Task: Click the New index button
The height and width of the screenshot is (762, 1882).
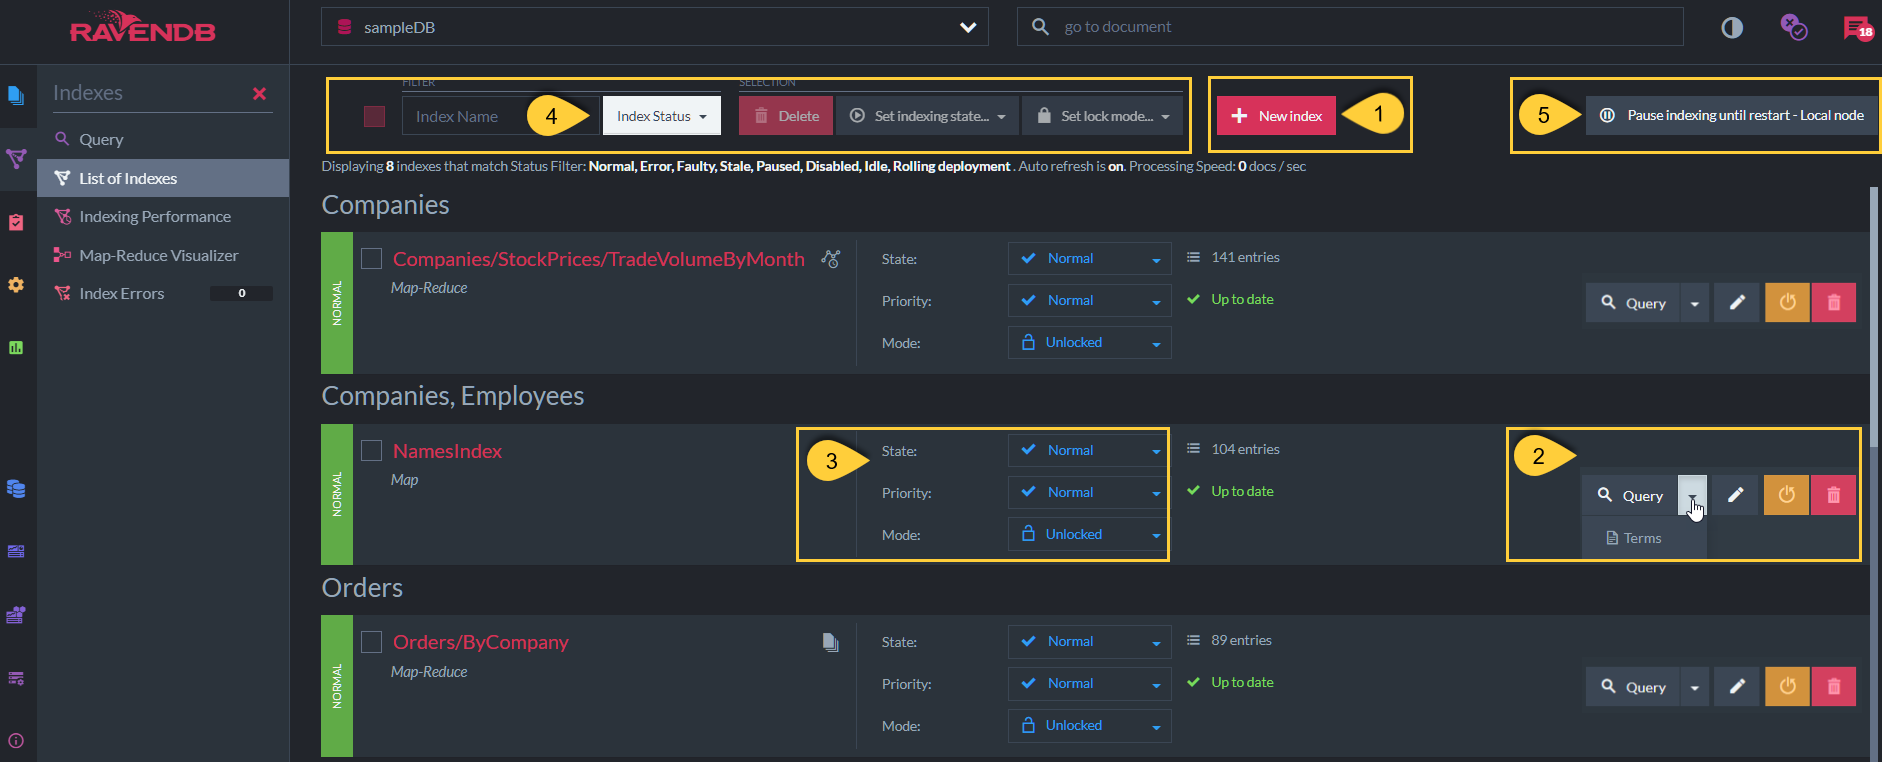Action: [x=1276, y=116]
